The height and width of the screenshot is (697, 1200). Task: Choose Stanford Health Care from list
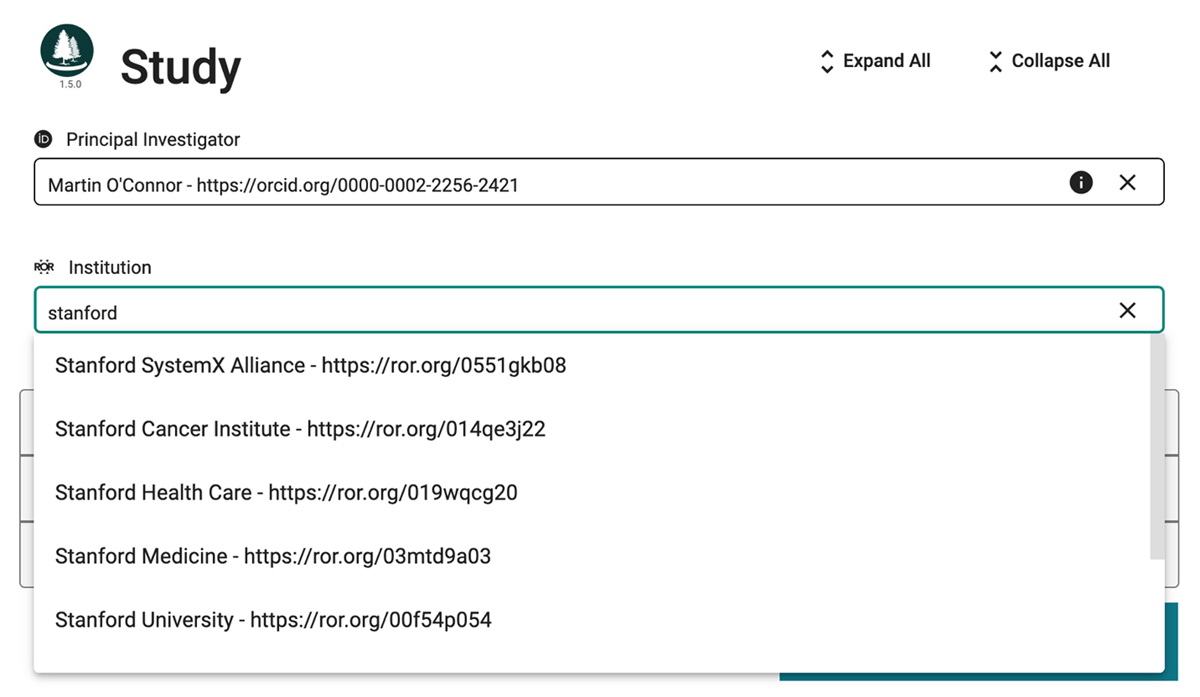(592, 493)
